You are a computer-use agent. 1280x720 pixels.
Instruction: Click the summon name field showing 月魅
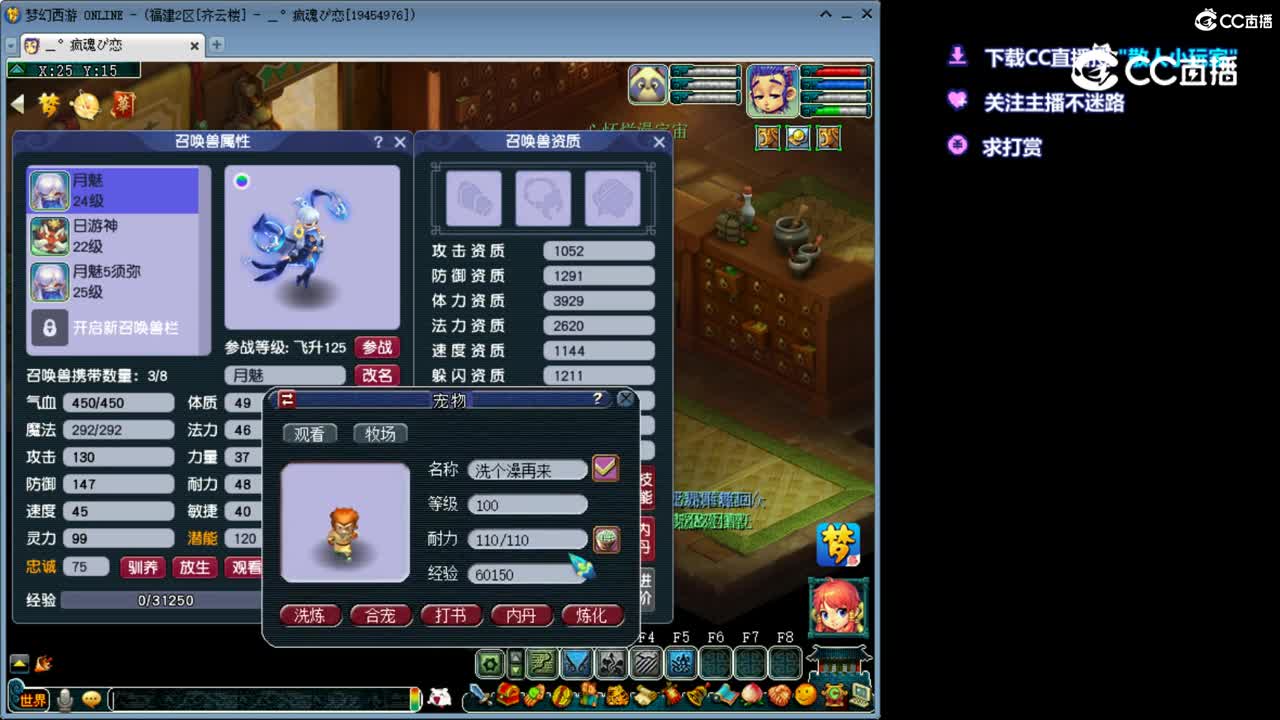click(x=285, y=375)
